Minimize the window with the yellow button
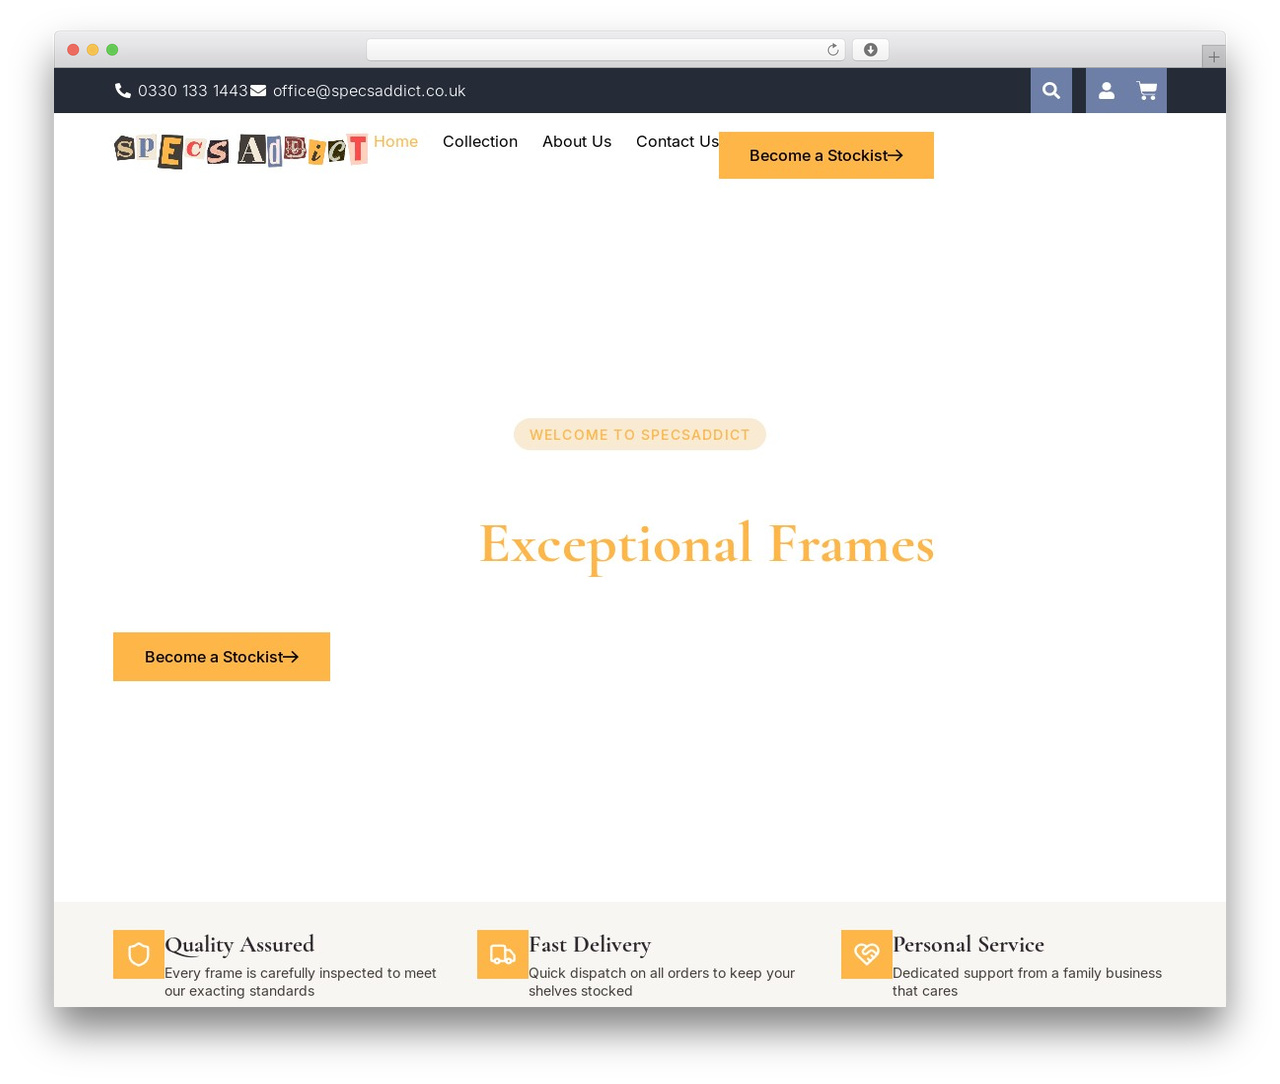 pos(93,50)
